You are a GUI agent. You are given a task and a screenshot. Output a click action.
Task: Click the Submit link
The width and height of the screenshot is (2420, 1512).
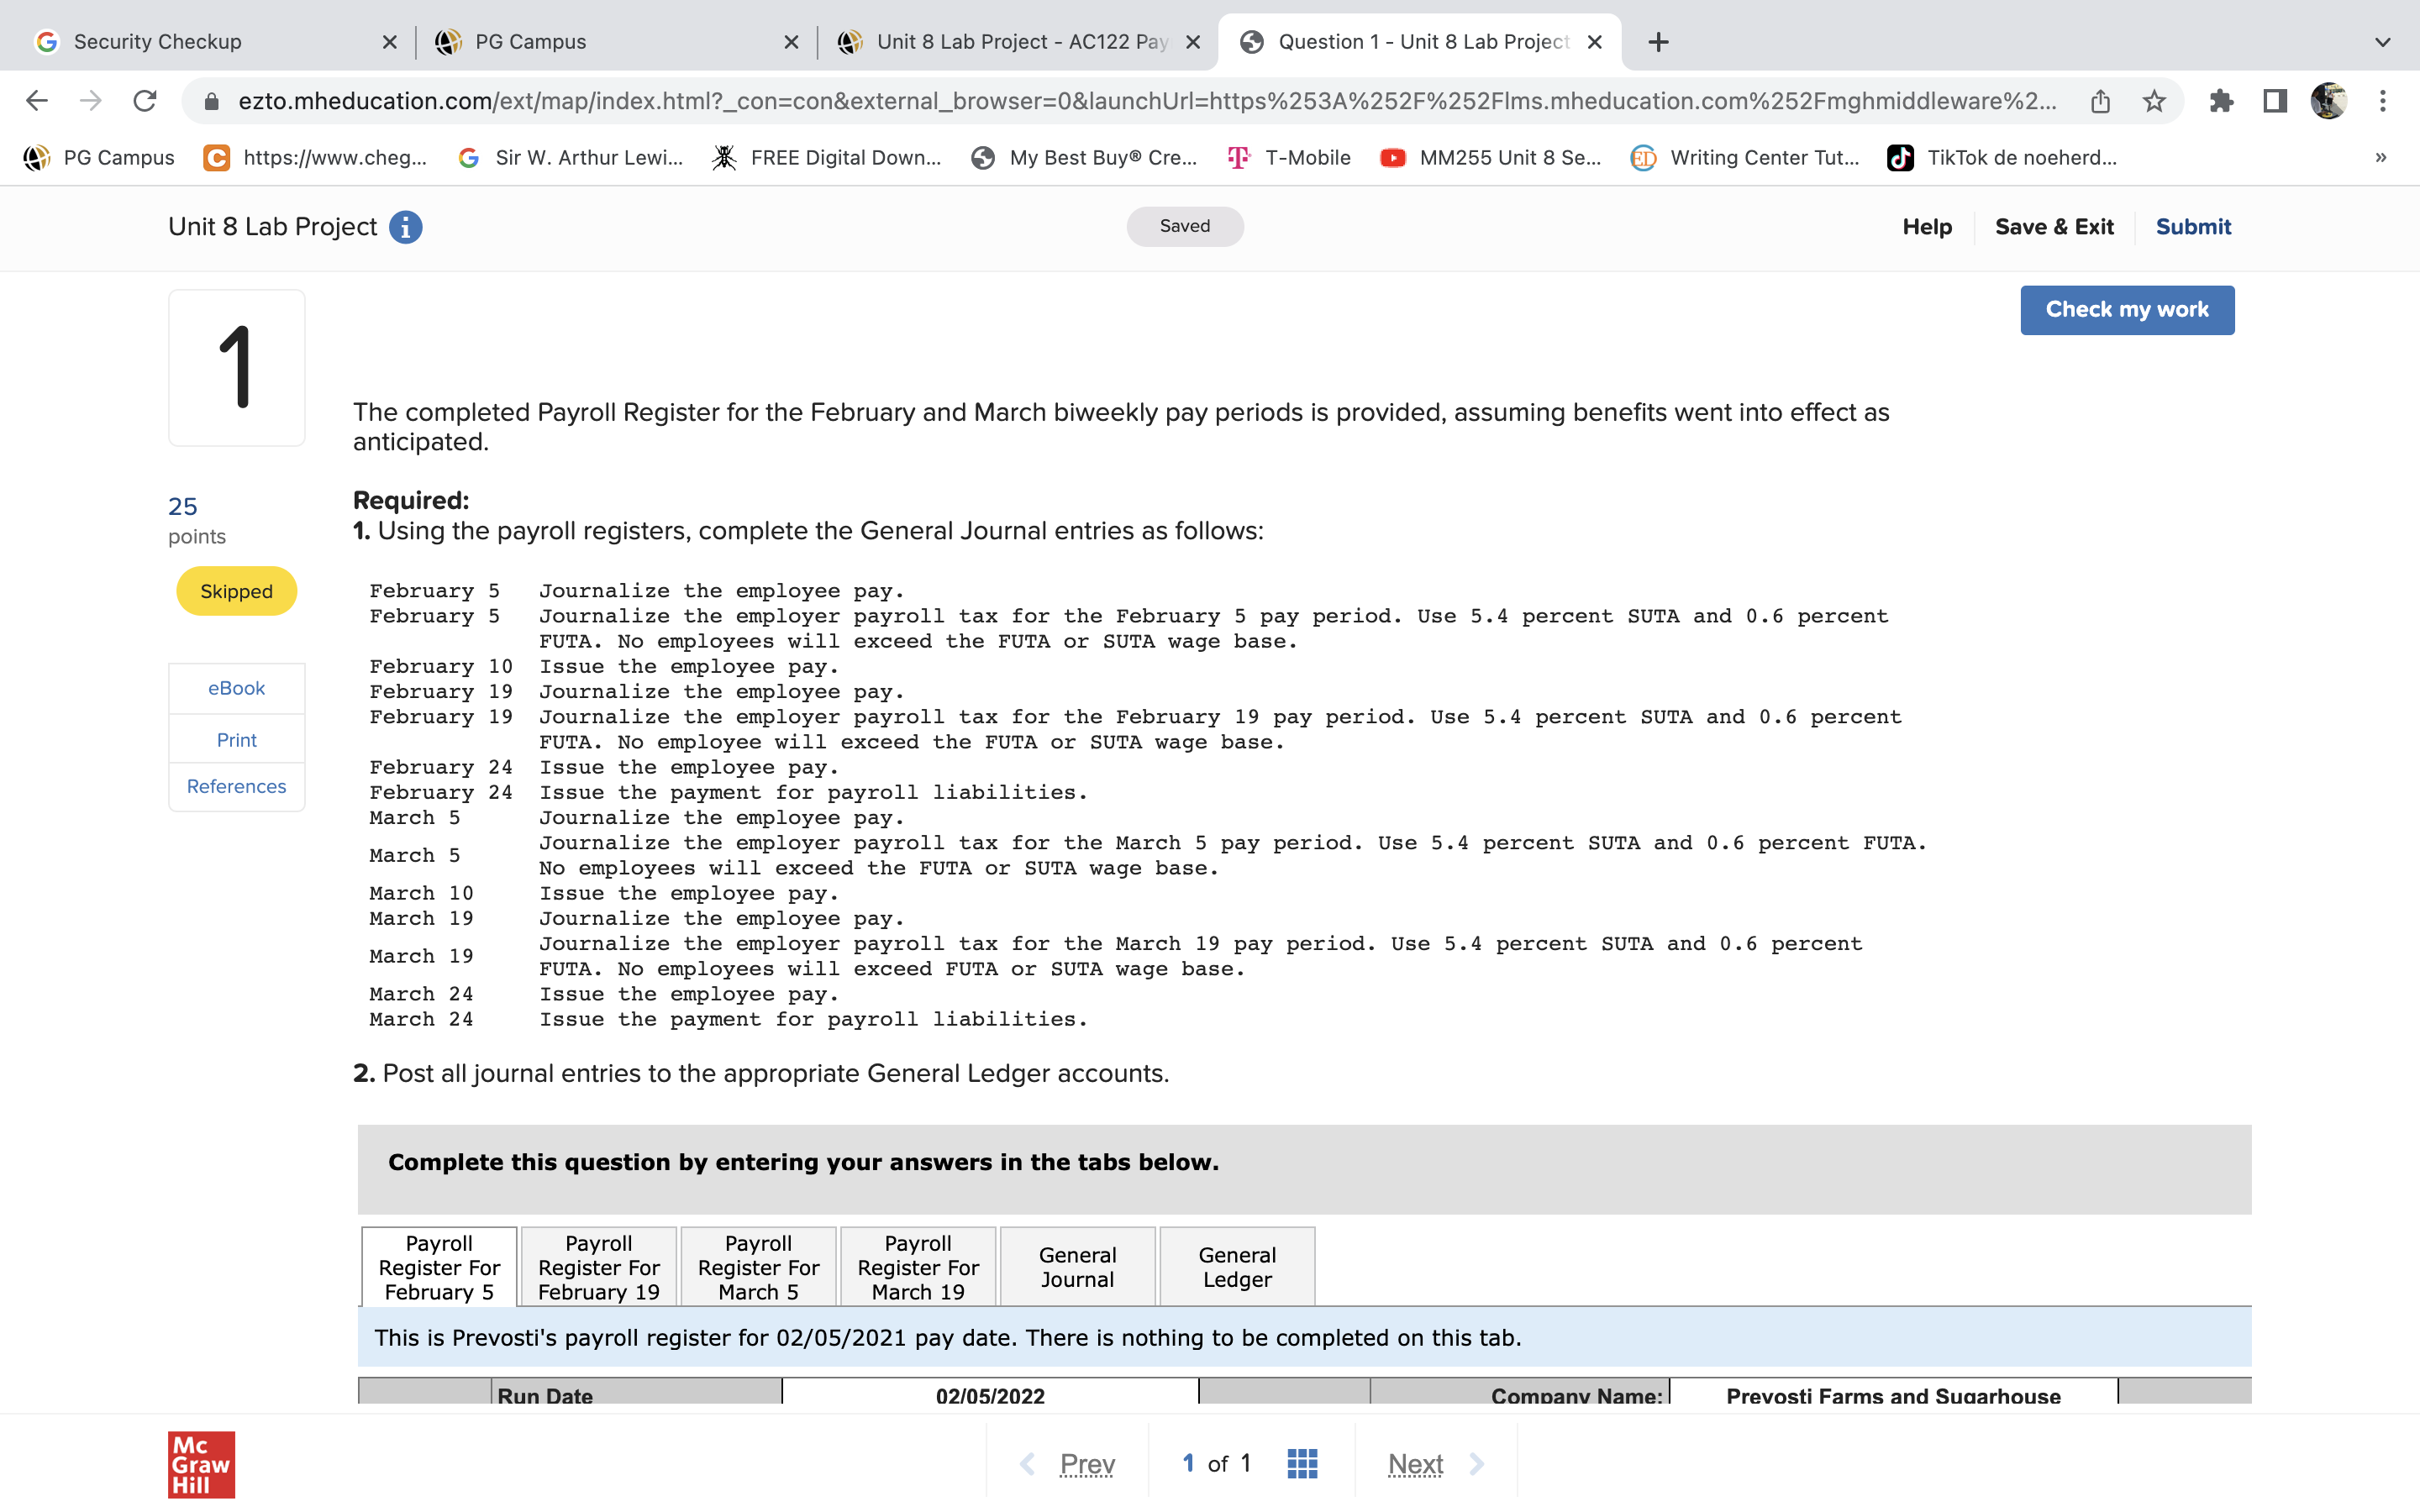click(x=2192, y=227)
